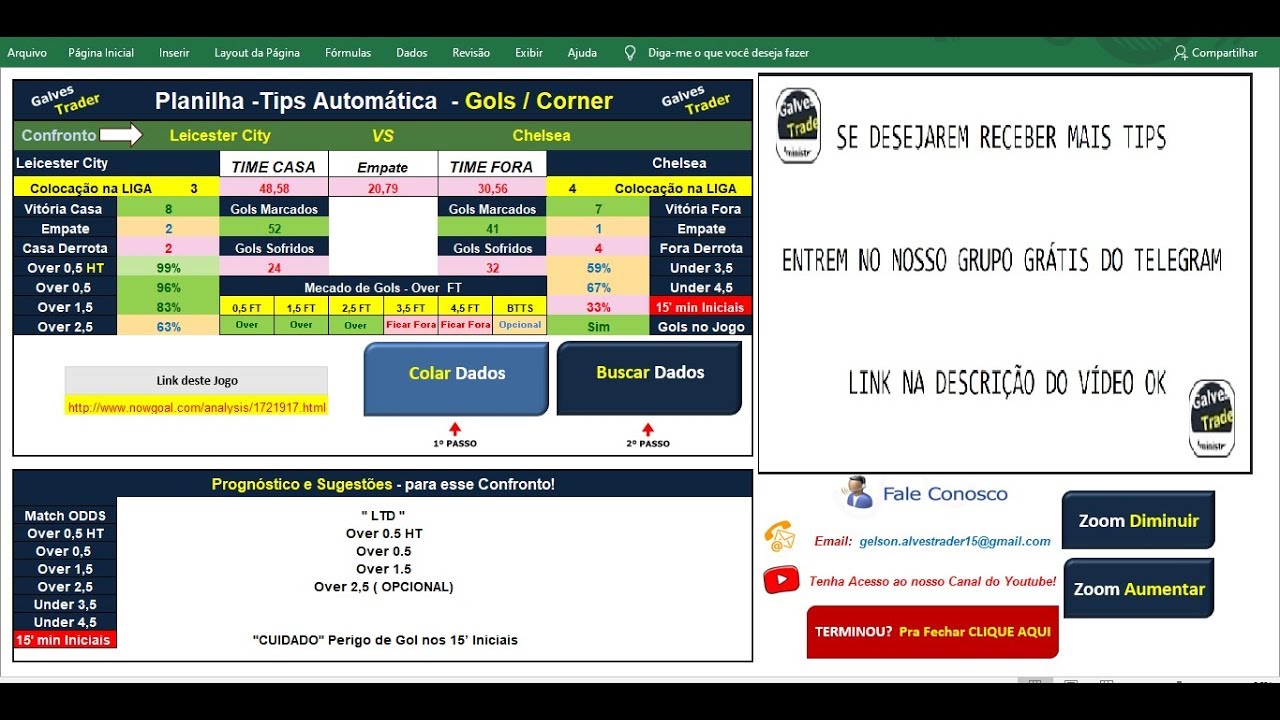The height and width of the screenshot is (720, 1280).
Task: Select the '2,5 FT' market cell
Action: coord(356,308)
